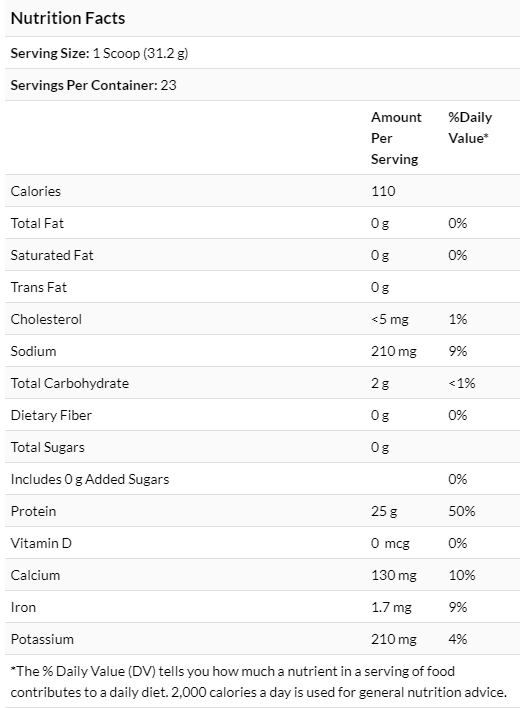The height and width of the screenshot is (708, 522).
Task: Click the Trans Fat label
Action: pyautogui.click(x=38, y=287)
